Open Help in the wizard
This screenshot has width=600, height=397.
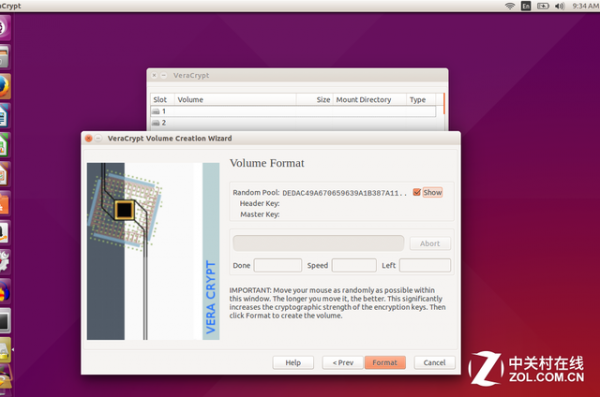pos(293,363)
